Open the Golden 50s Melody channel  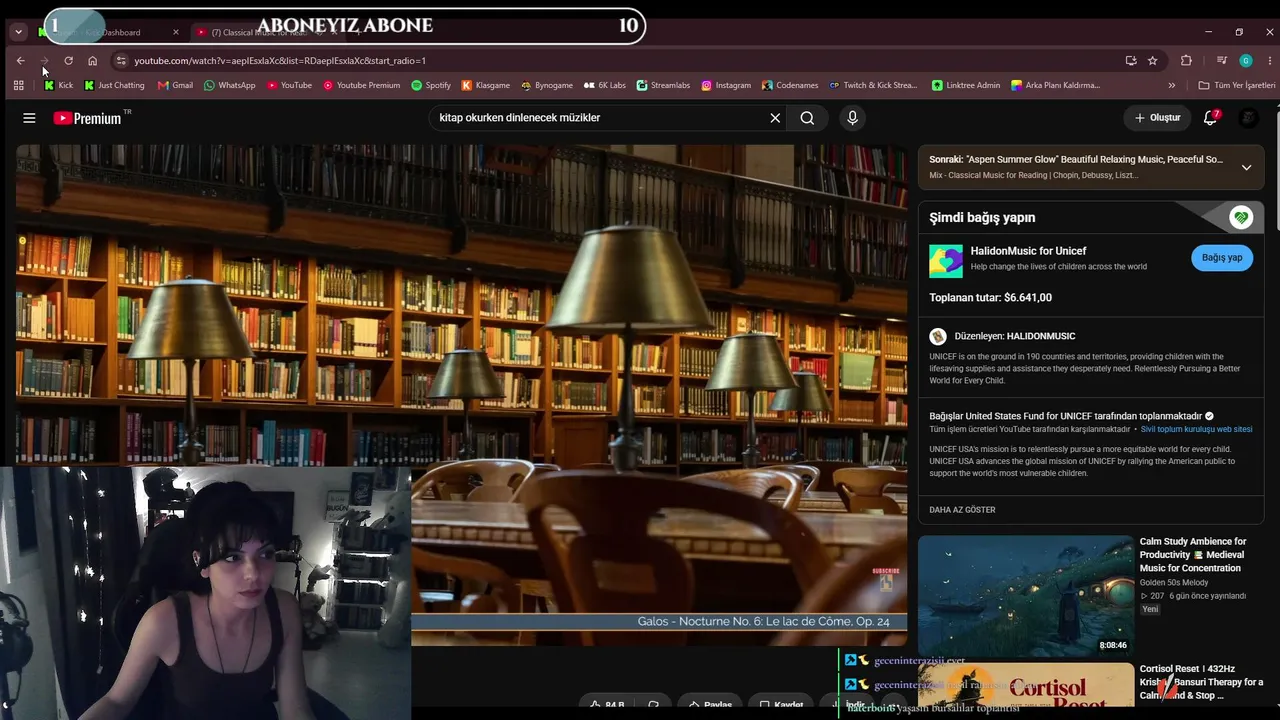pyautogui.click(x=1174, y=582)
